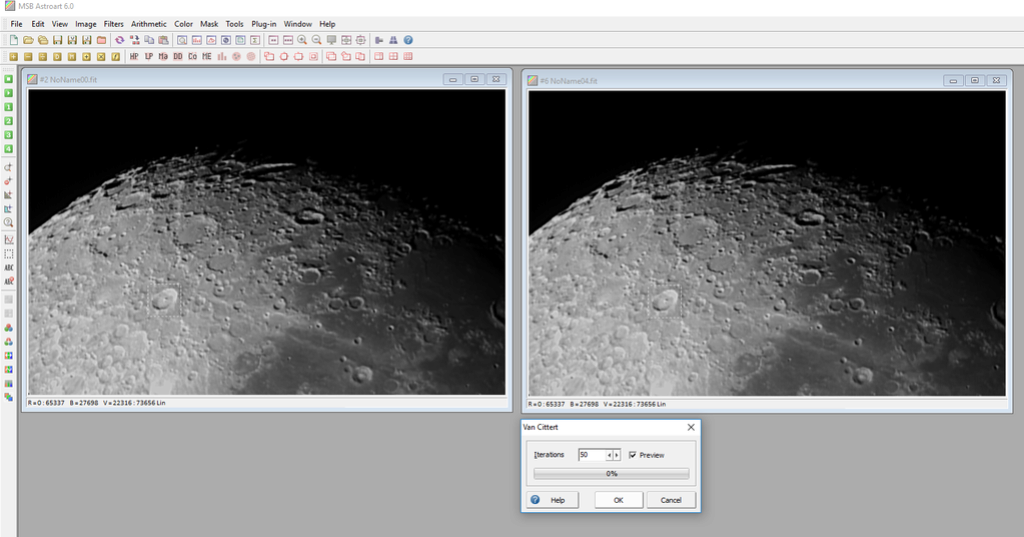Click the green number 2 sidebar icon
This screenshot has height=537, width=1024.
(x=8, y=121)
